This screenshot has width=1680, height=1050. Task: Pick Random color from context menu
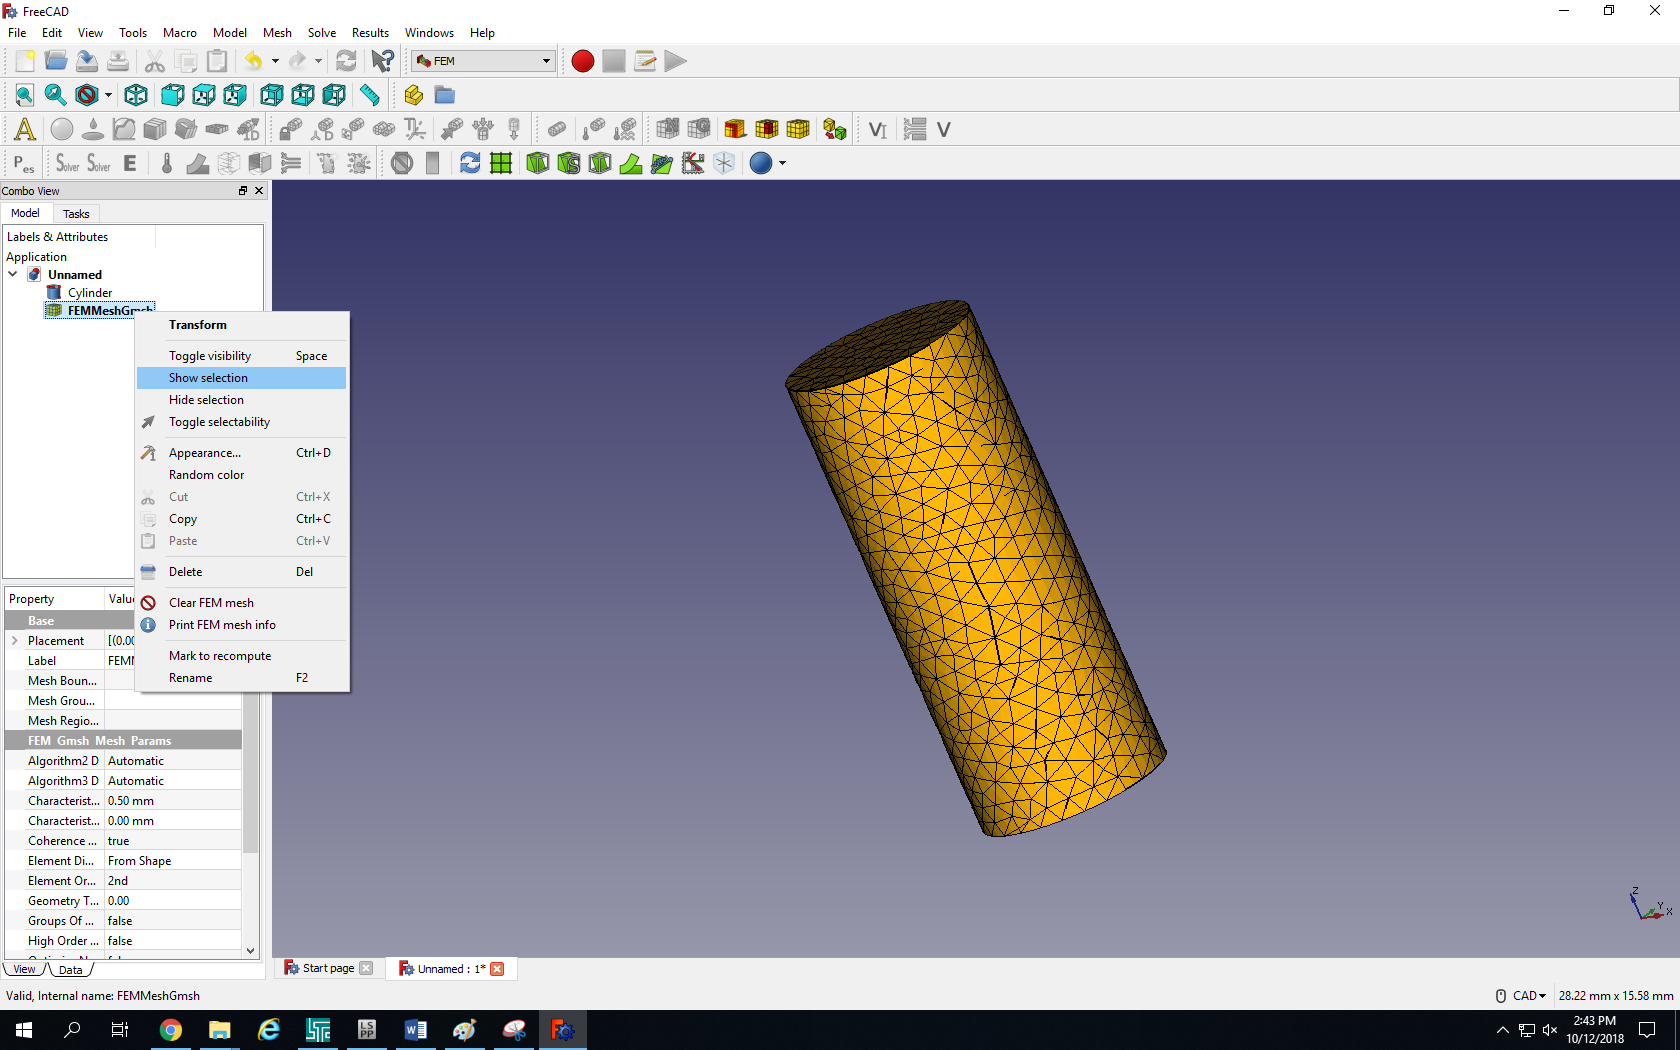pos(206,475)
